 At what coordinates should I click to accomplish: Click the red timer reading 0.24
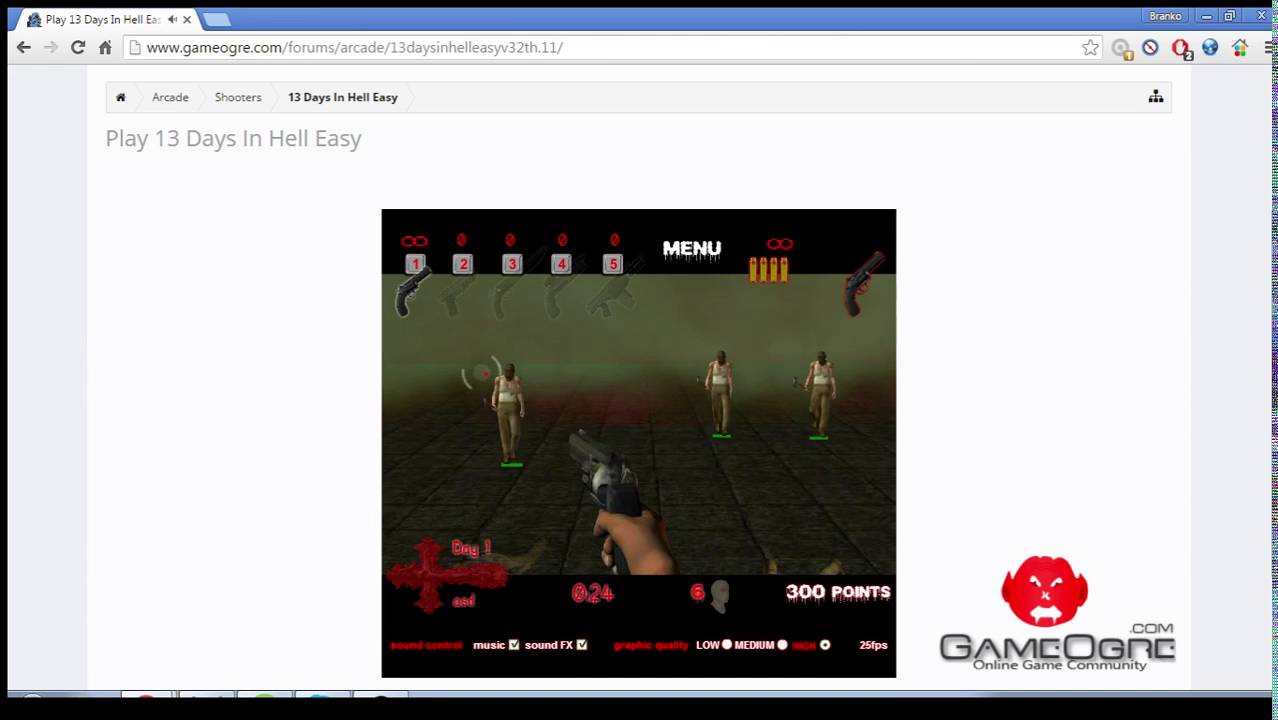pyautogui.click(x=592, y=593)
